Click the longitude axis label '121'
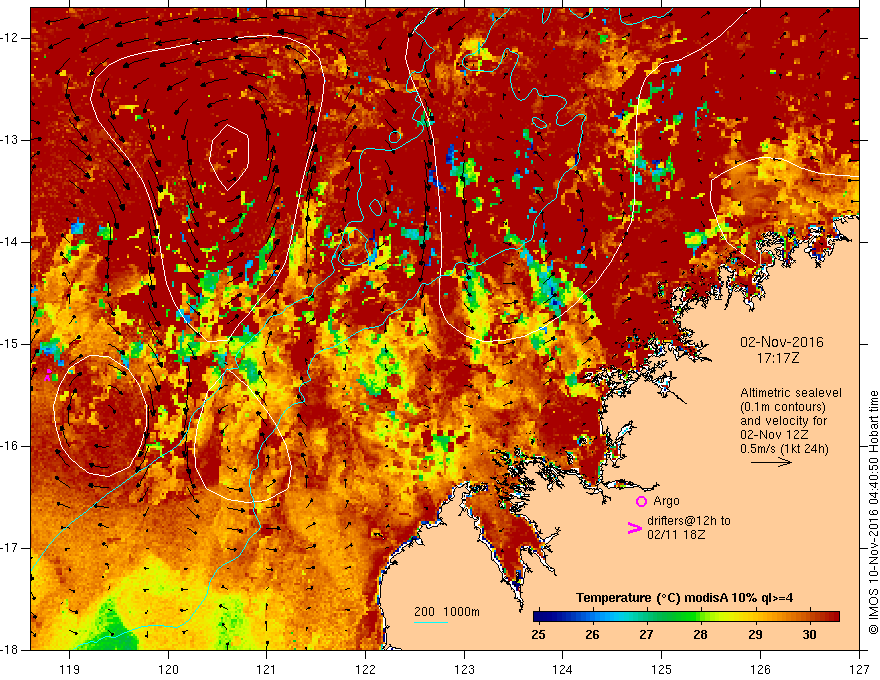Viewport: 880px width, 680px height. tap(267, 669)
